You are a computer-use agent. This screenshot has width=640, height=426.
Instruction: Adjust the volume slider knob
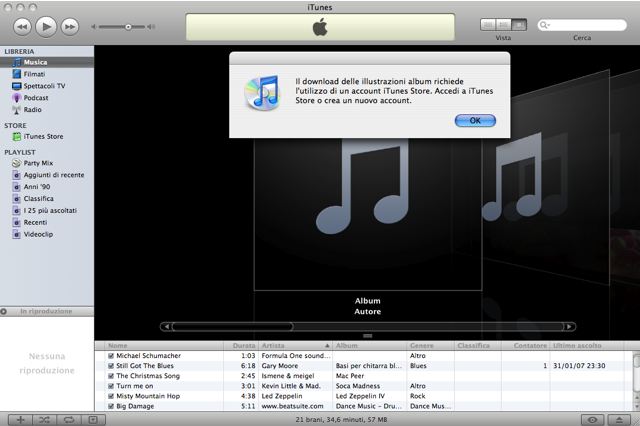(x=128, y=27)
